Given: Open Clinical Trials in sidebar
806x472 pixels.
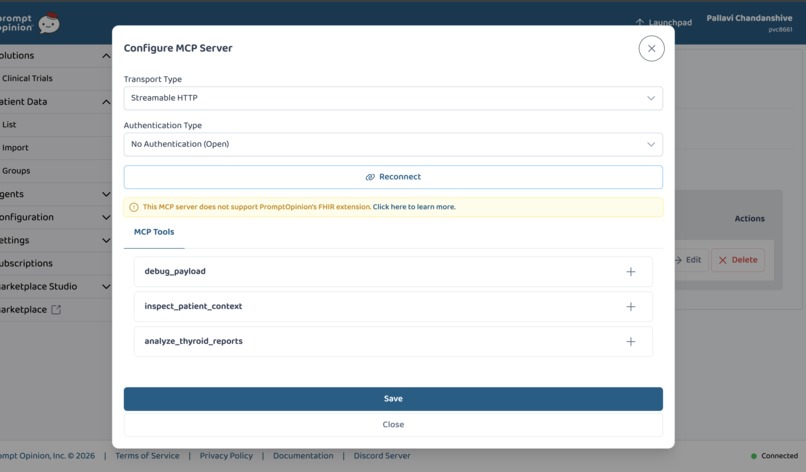Looking at the screenshot, I should point(27,78).
